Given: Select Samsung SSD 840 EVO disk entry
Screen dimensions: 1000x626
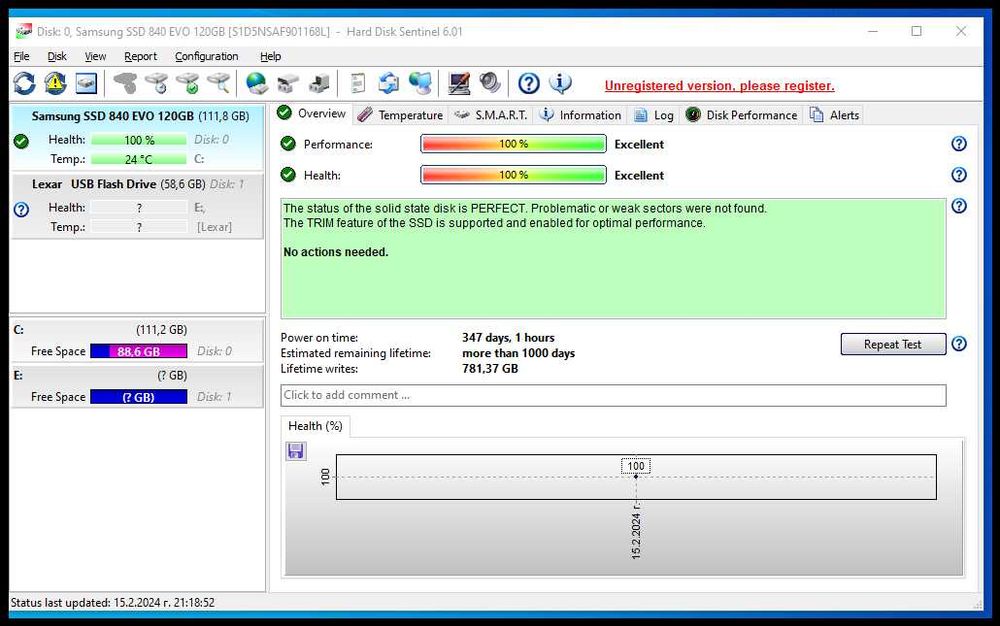Looking at the screenshot, I should (x=136, y=138).
